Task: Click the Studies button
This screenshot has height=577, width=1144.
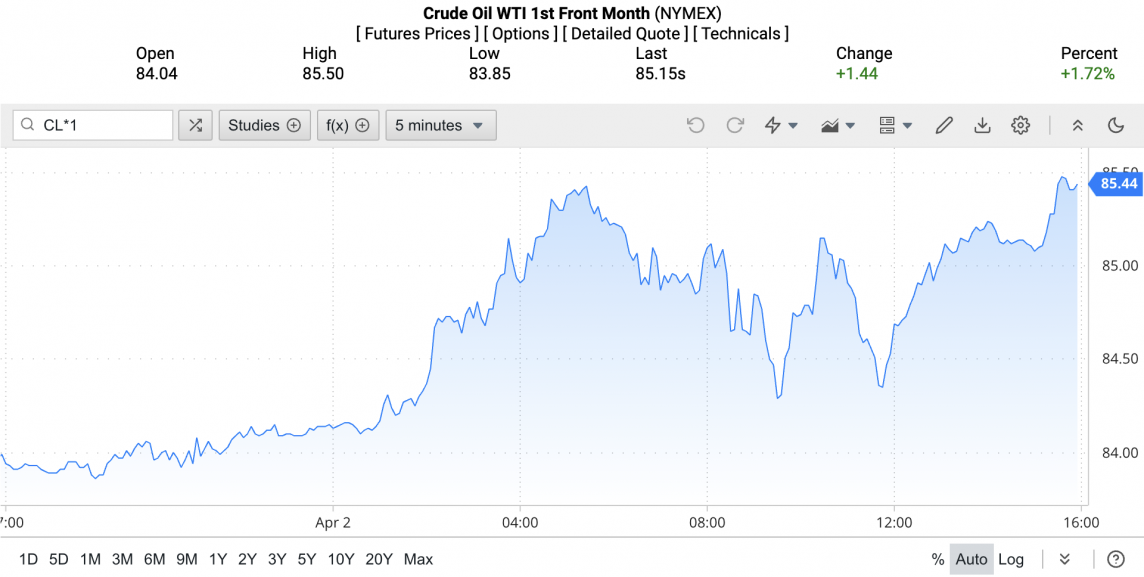Action: pos(264,125)
